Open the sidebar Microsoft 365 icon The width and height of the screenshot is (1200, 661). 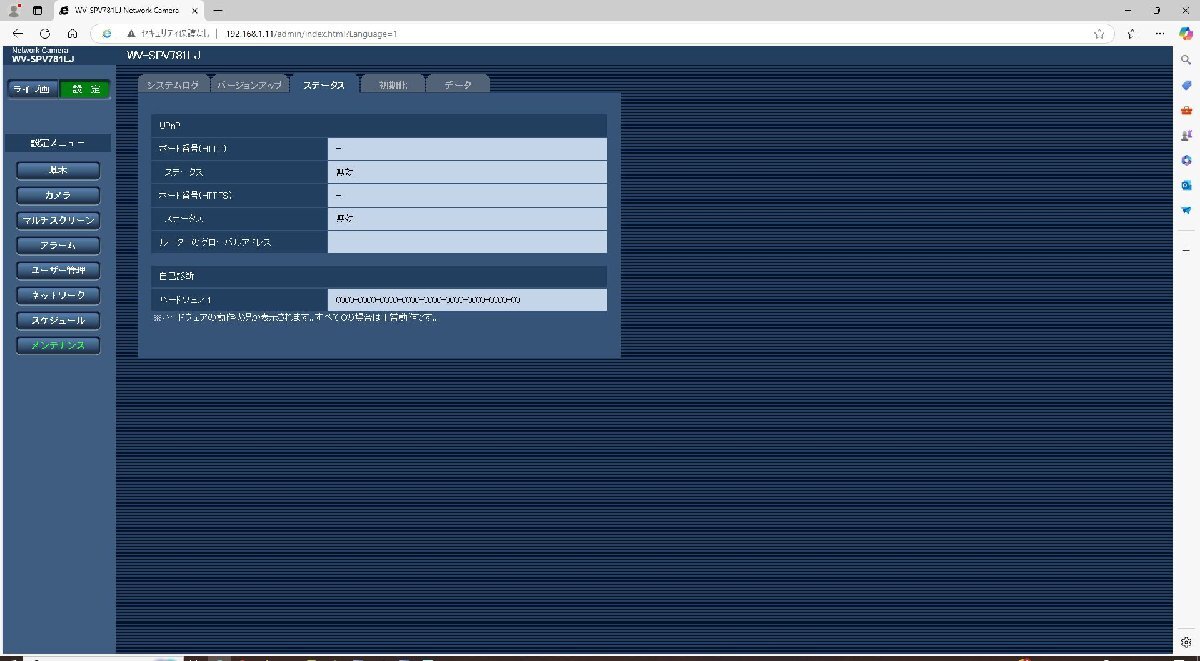point(1186,160)
